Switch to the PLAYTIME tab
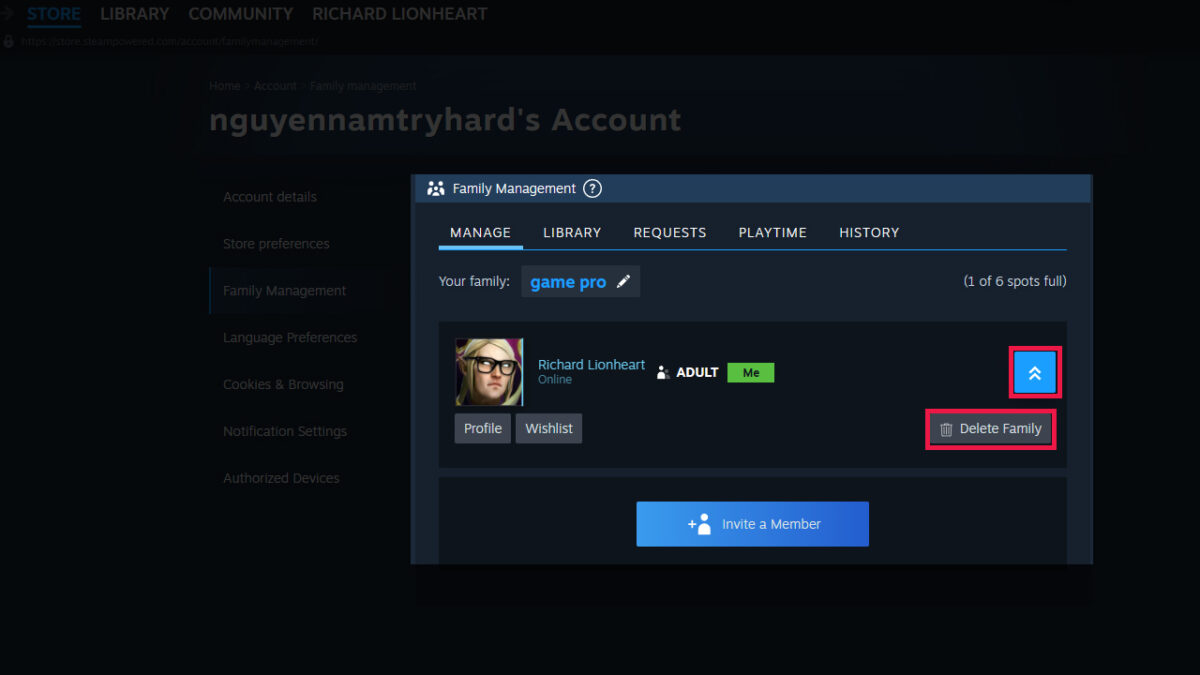Screen dimensions: 1200x675 773,232
